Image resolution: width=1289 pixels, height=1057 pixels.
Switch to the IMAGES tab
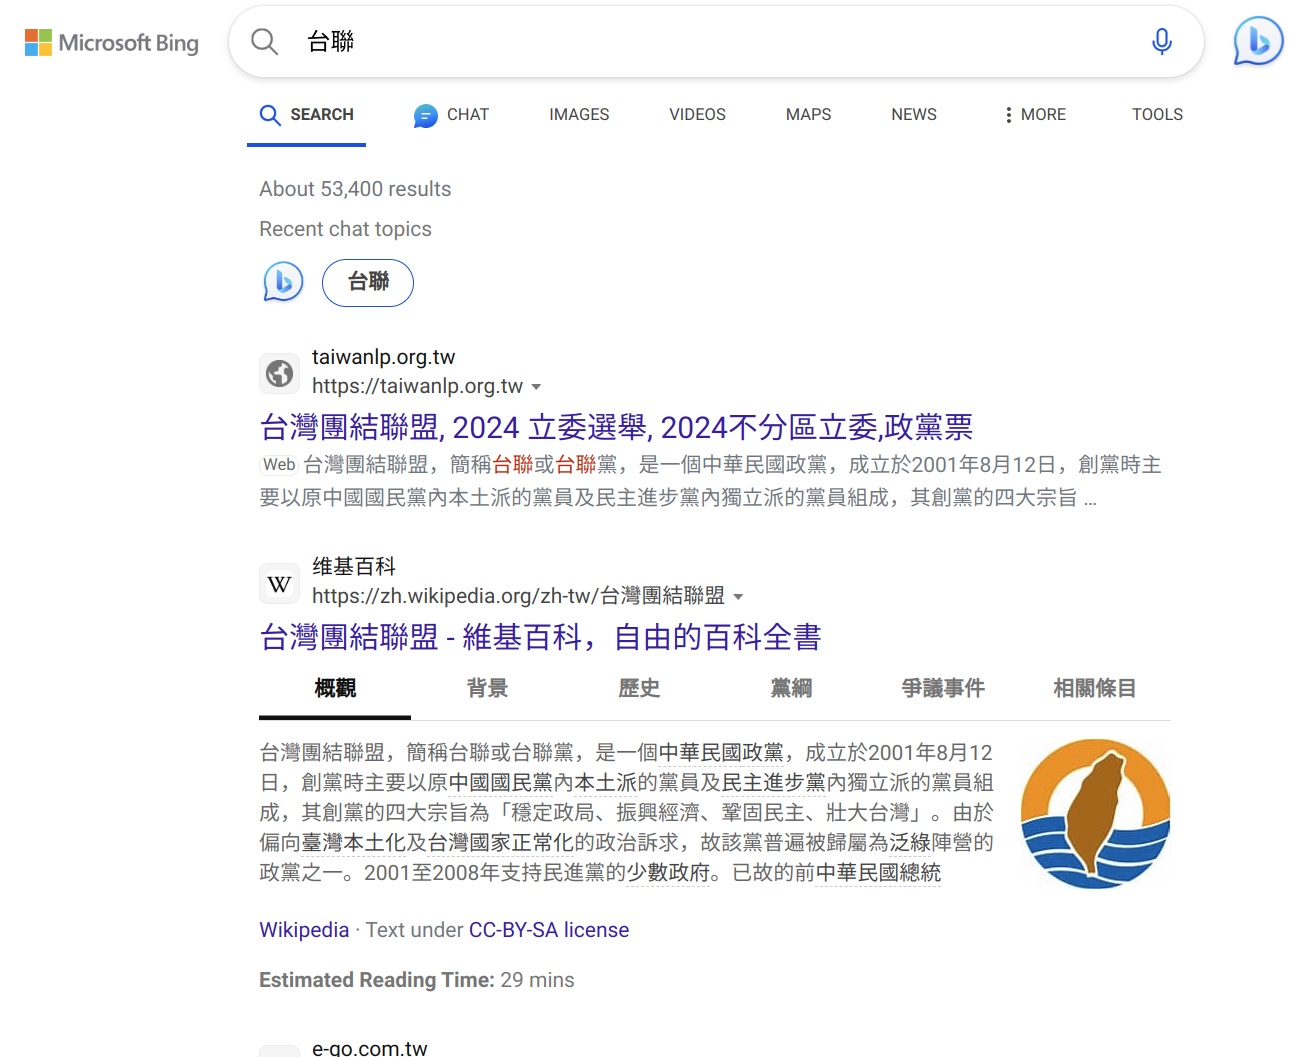tap(579, 115)
